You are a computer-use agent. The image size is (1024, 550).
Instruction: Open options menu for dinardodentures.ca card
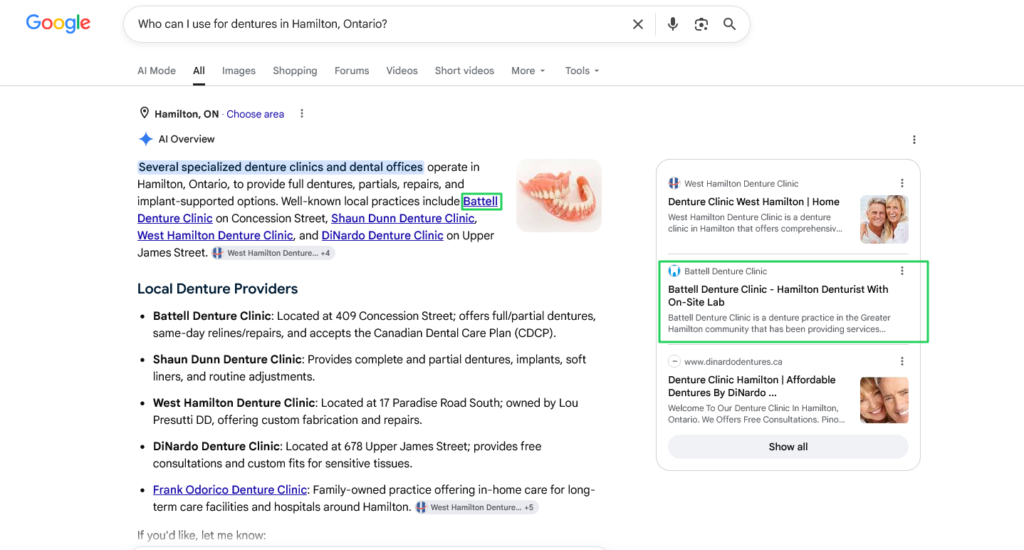click(x=902, y=361)
